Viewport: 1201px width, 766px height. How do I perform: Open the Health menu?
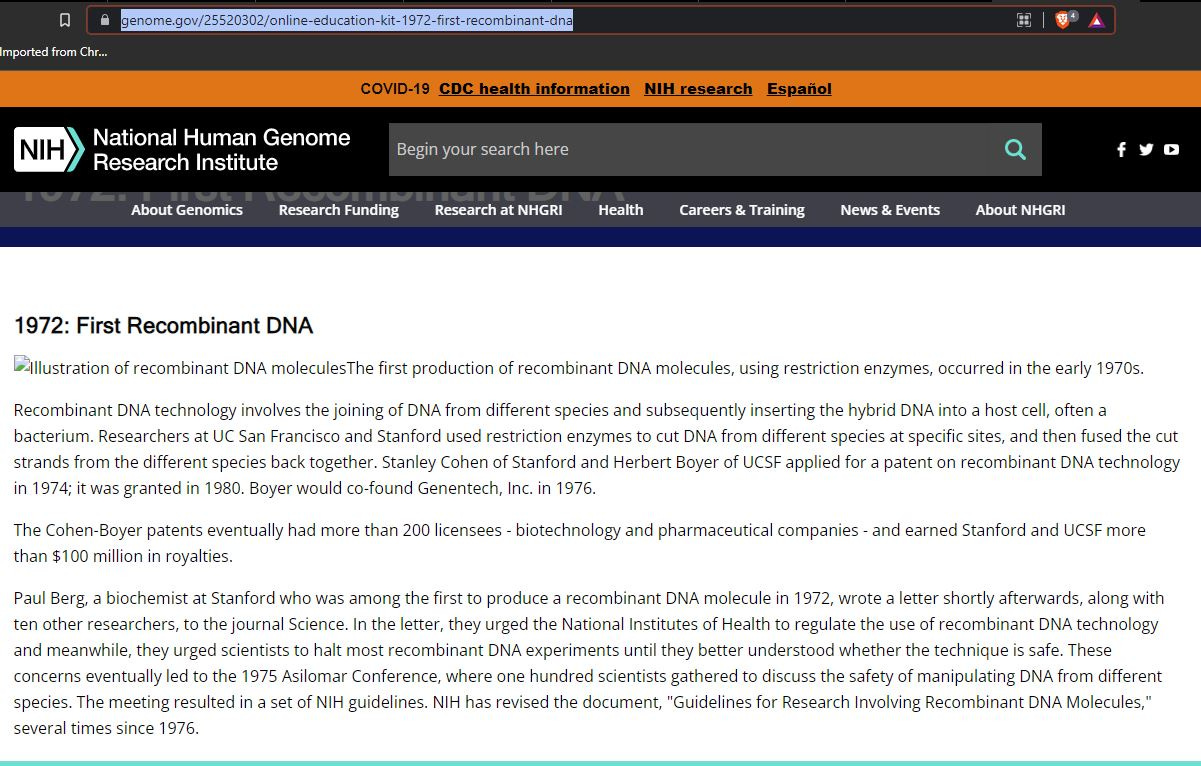click(621, 210)
